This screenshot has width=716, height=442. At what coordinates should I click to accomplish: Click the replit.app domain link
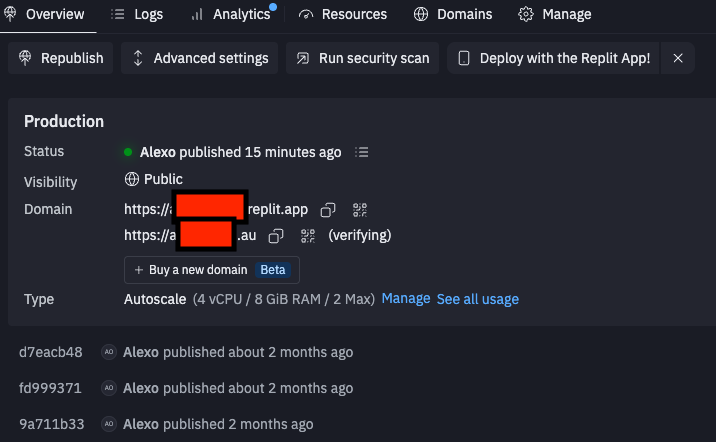pyautogui.click(x=216, y=210)
